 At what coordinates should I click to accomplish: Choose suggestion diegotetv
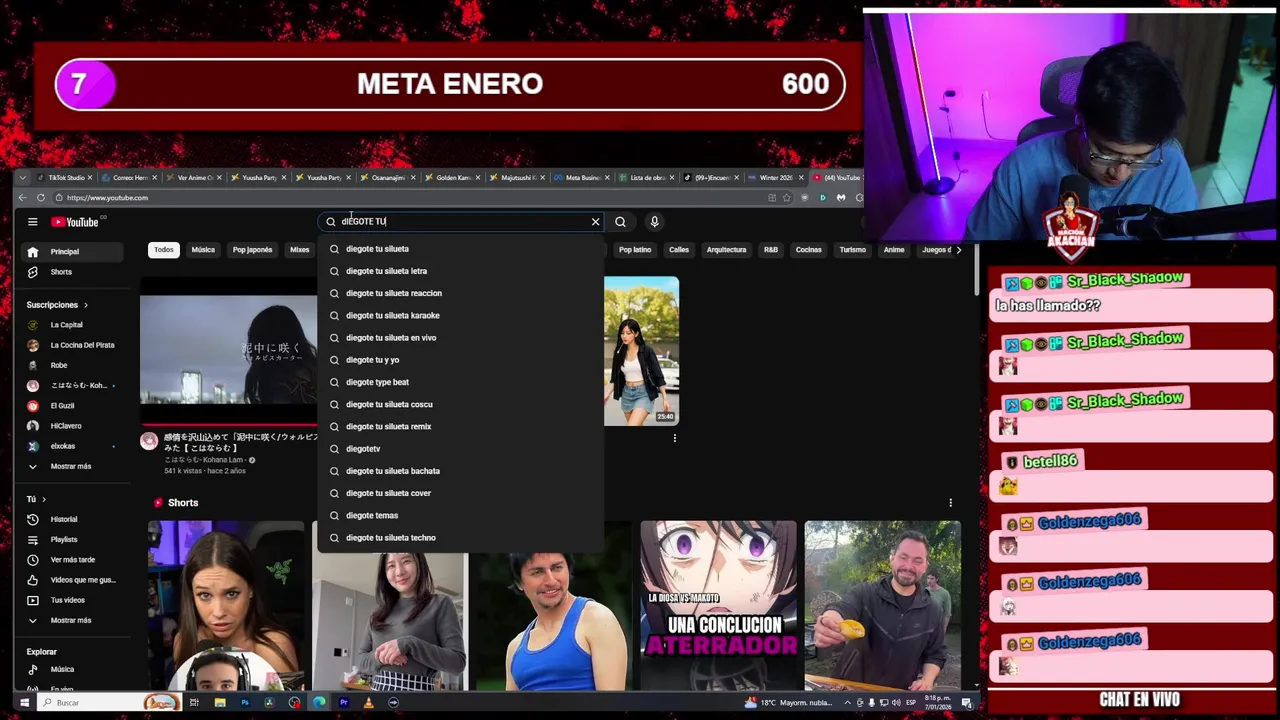tap(461, 449)
